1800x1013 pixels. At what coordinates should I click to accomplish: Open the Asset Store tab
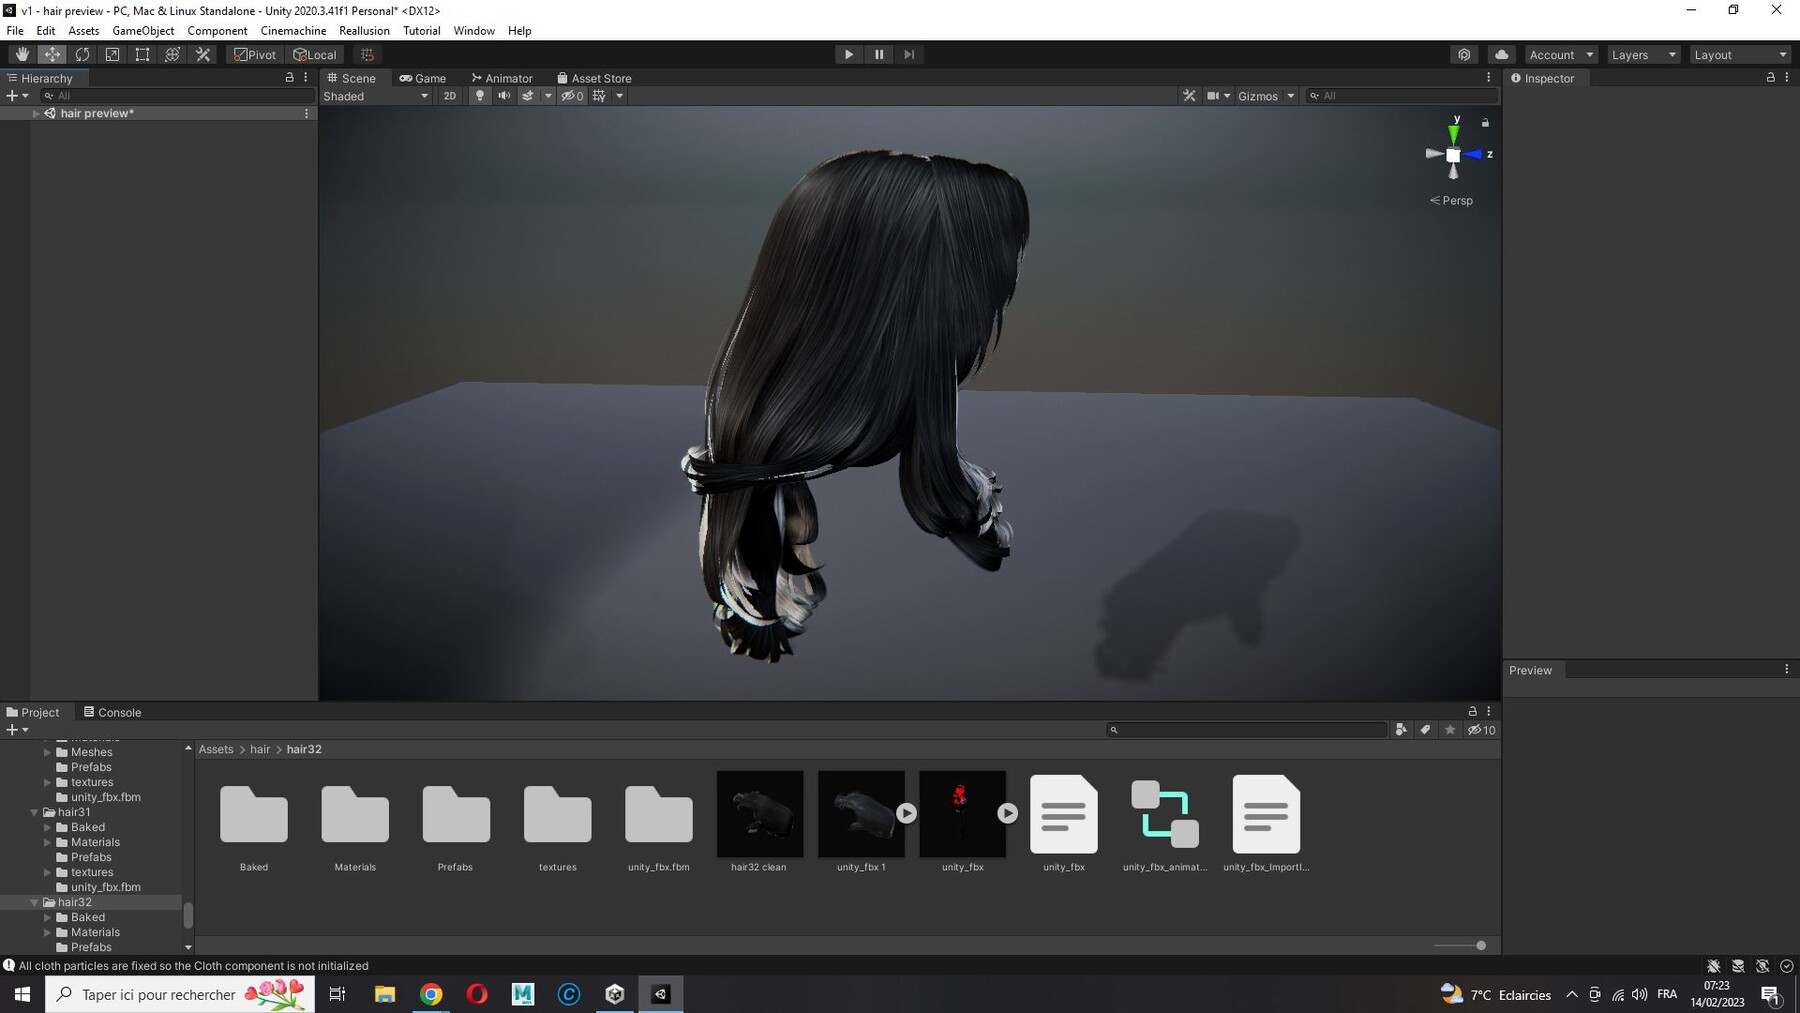point(594,78)
